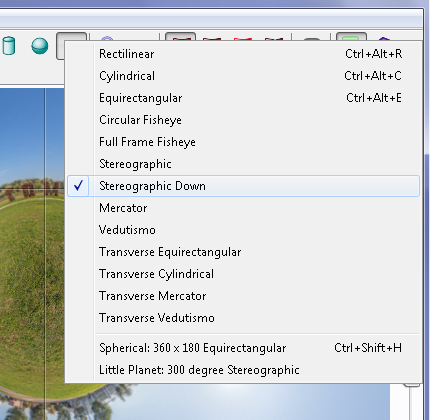Click the cylinder projection toolbar icon
430x420 pixels.
tap(8, 46)
